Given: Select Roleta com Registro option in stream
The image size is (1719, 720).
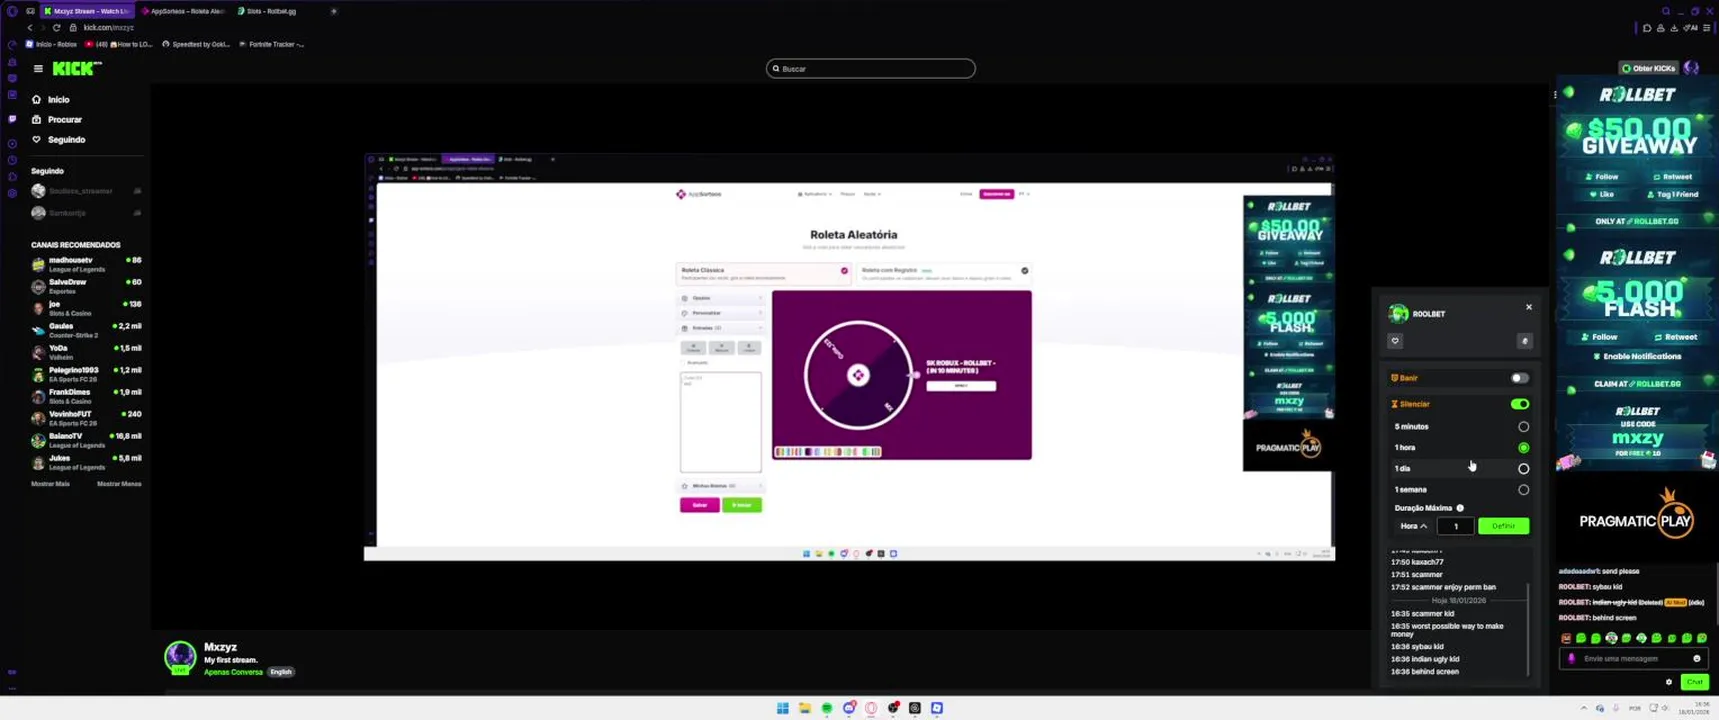Looking at the screenshot, I should click(x=943, y=273).
